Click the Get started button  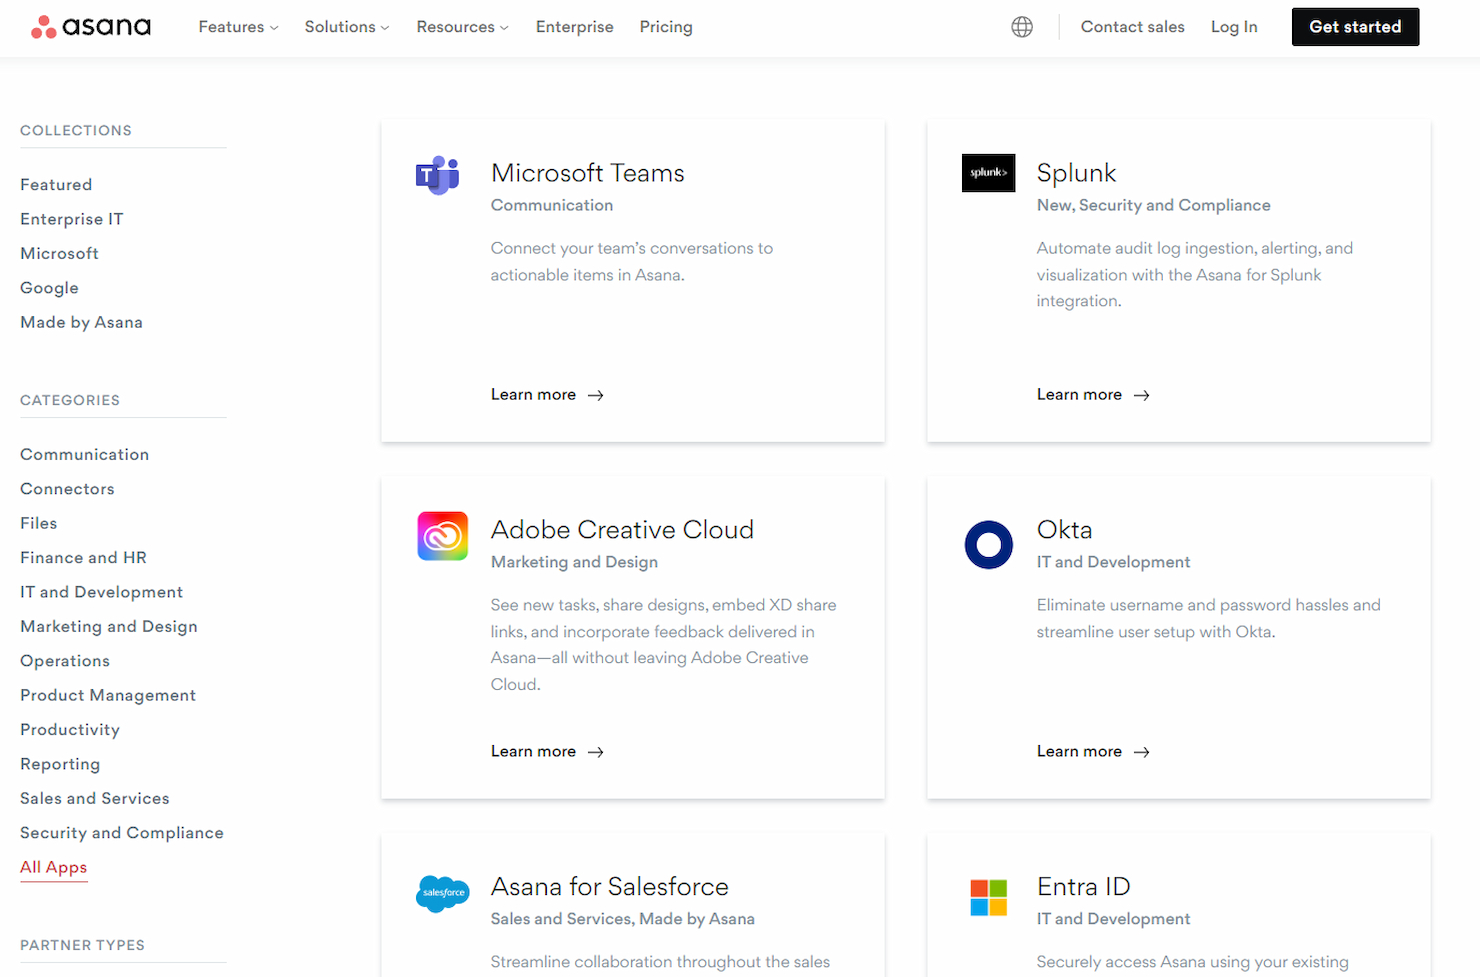[1355, 27]
